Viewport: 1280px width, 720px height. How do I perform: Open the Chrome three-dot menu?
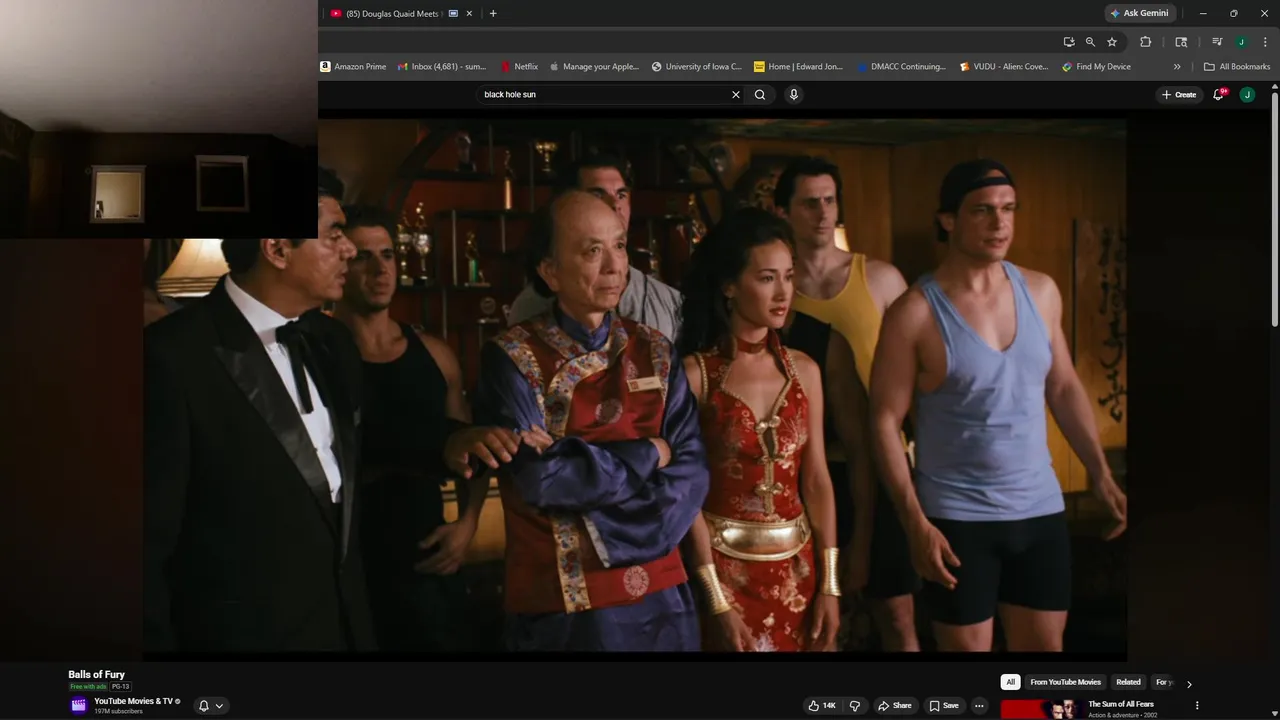1265,42
